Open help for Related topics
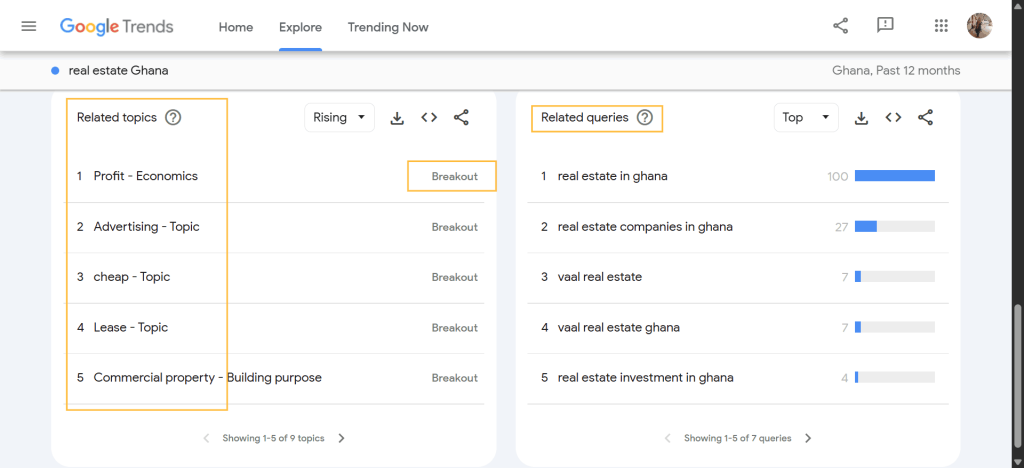Screen dimensions: 1024x468 click(173, 117)
